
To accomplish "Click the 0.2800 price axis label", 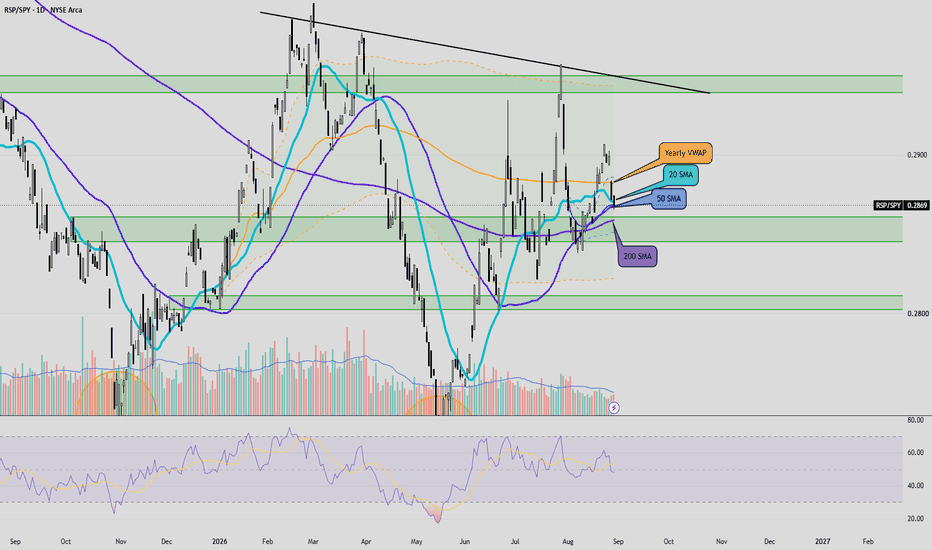I will click(x=917, y=313).
